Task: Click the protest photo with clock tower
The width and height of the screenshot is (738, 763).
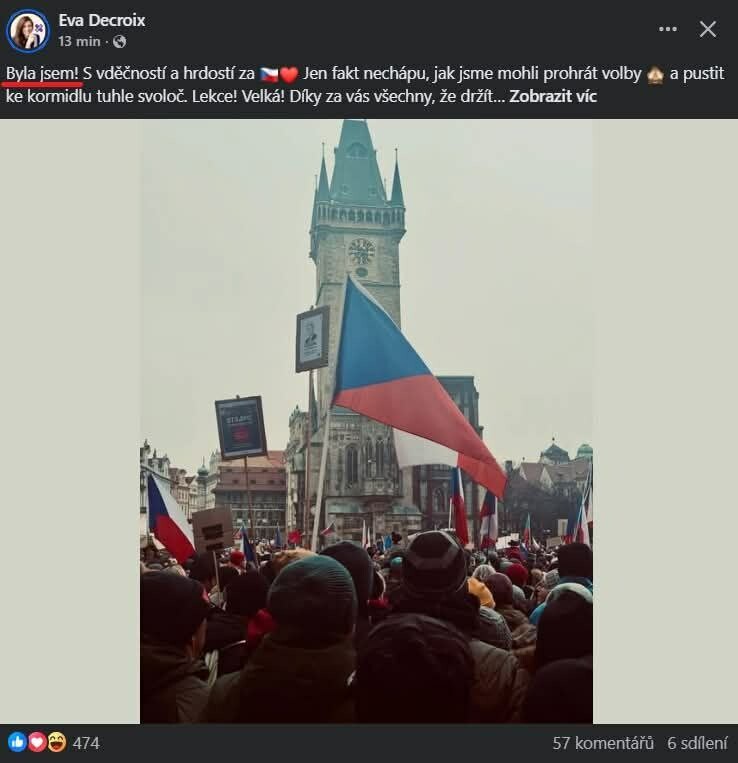Action: click(366, 421)
